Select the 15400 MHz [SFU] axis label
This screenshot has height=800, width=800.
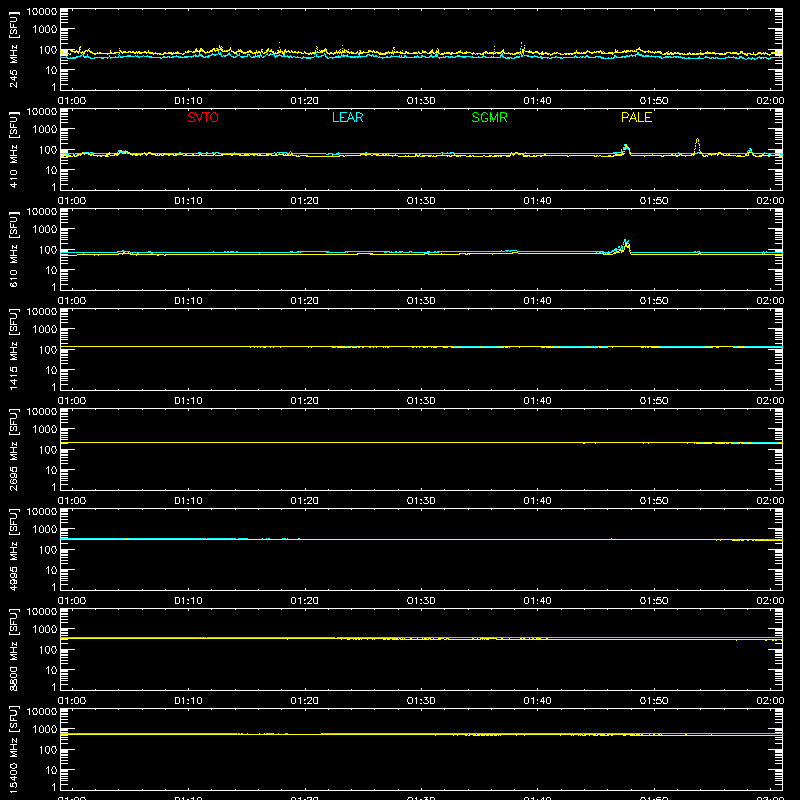(14, 749)
